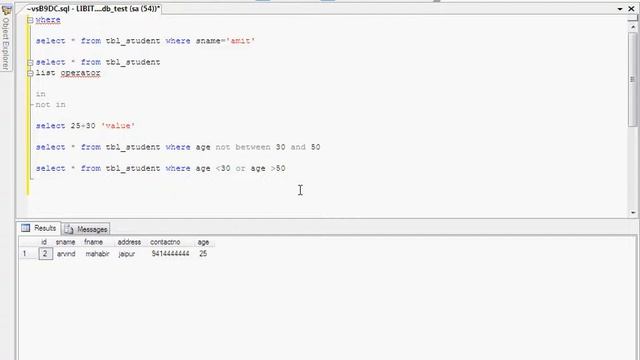Select the 'fname' column header

click(93, 242)
